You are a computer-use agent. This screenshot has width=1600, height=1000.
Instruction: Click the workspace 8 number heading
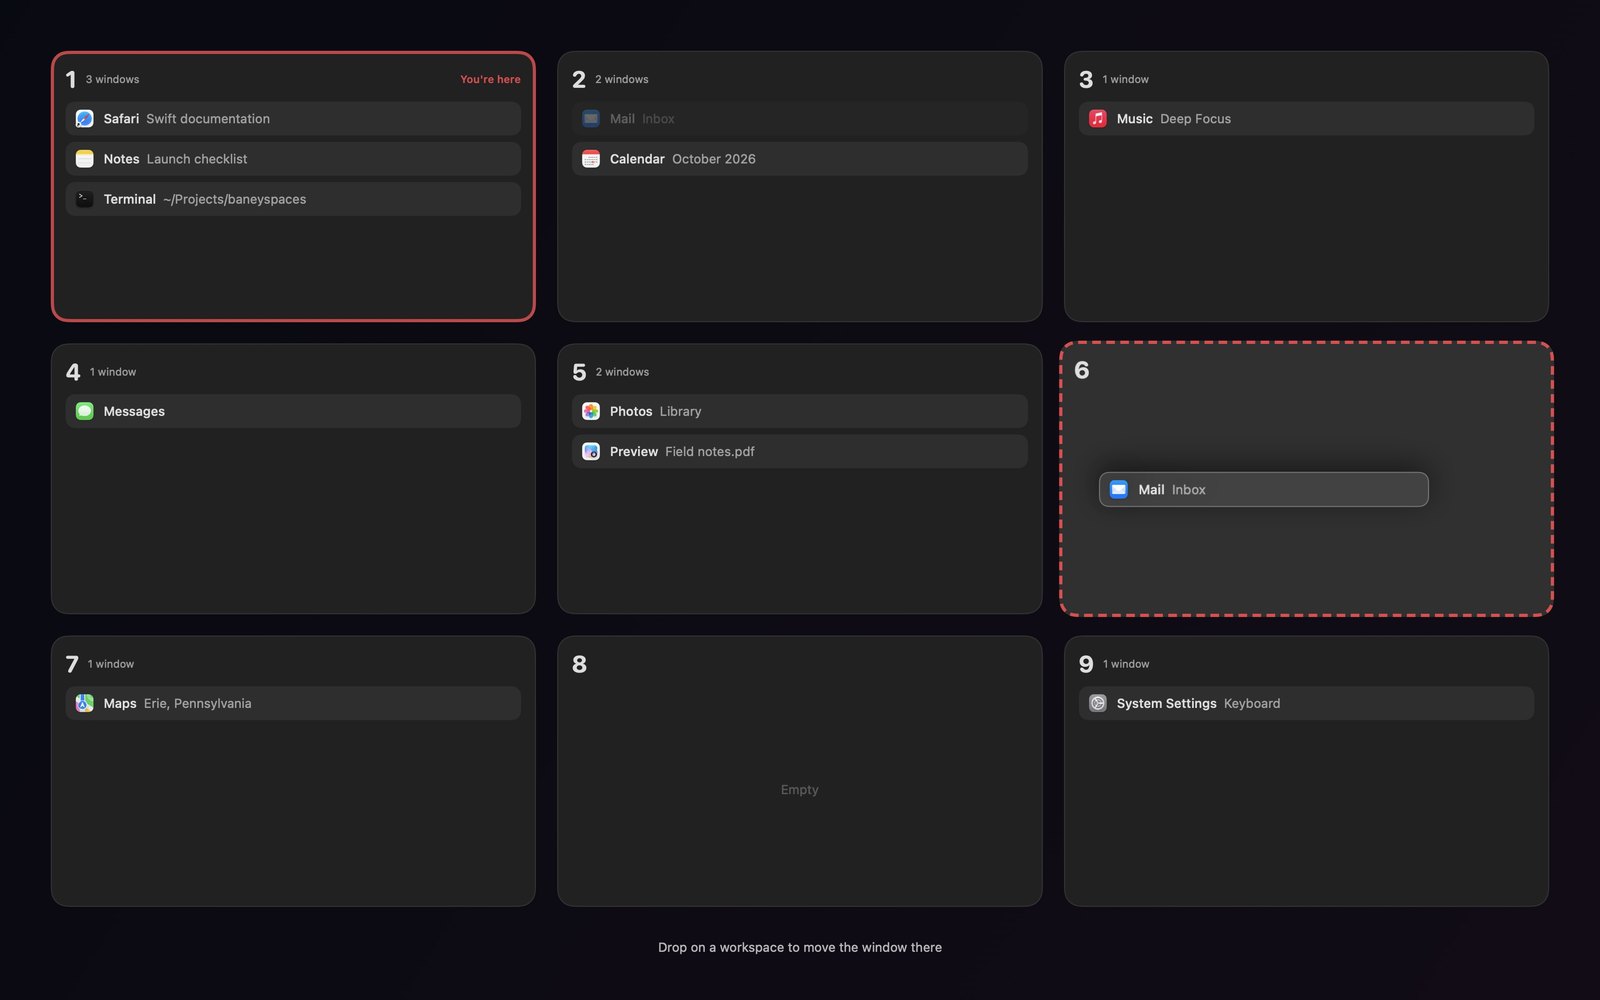coord(579,664)
